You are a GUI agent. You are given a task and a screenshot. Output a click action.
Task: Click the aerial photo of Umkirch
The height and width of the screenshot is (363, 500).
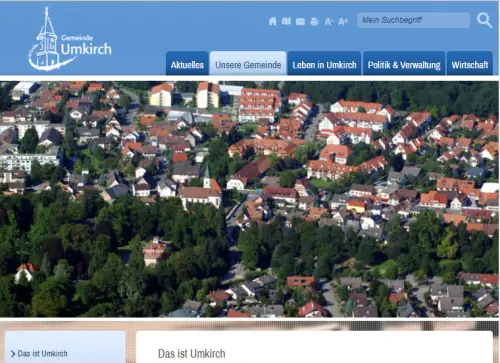(x=249, y=199)
